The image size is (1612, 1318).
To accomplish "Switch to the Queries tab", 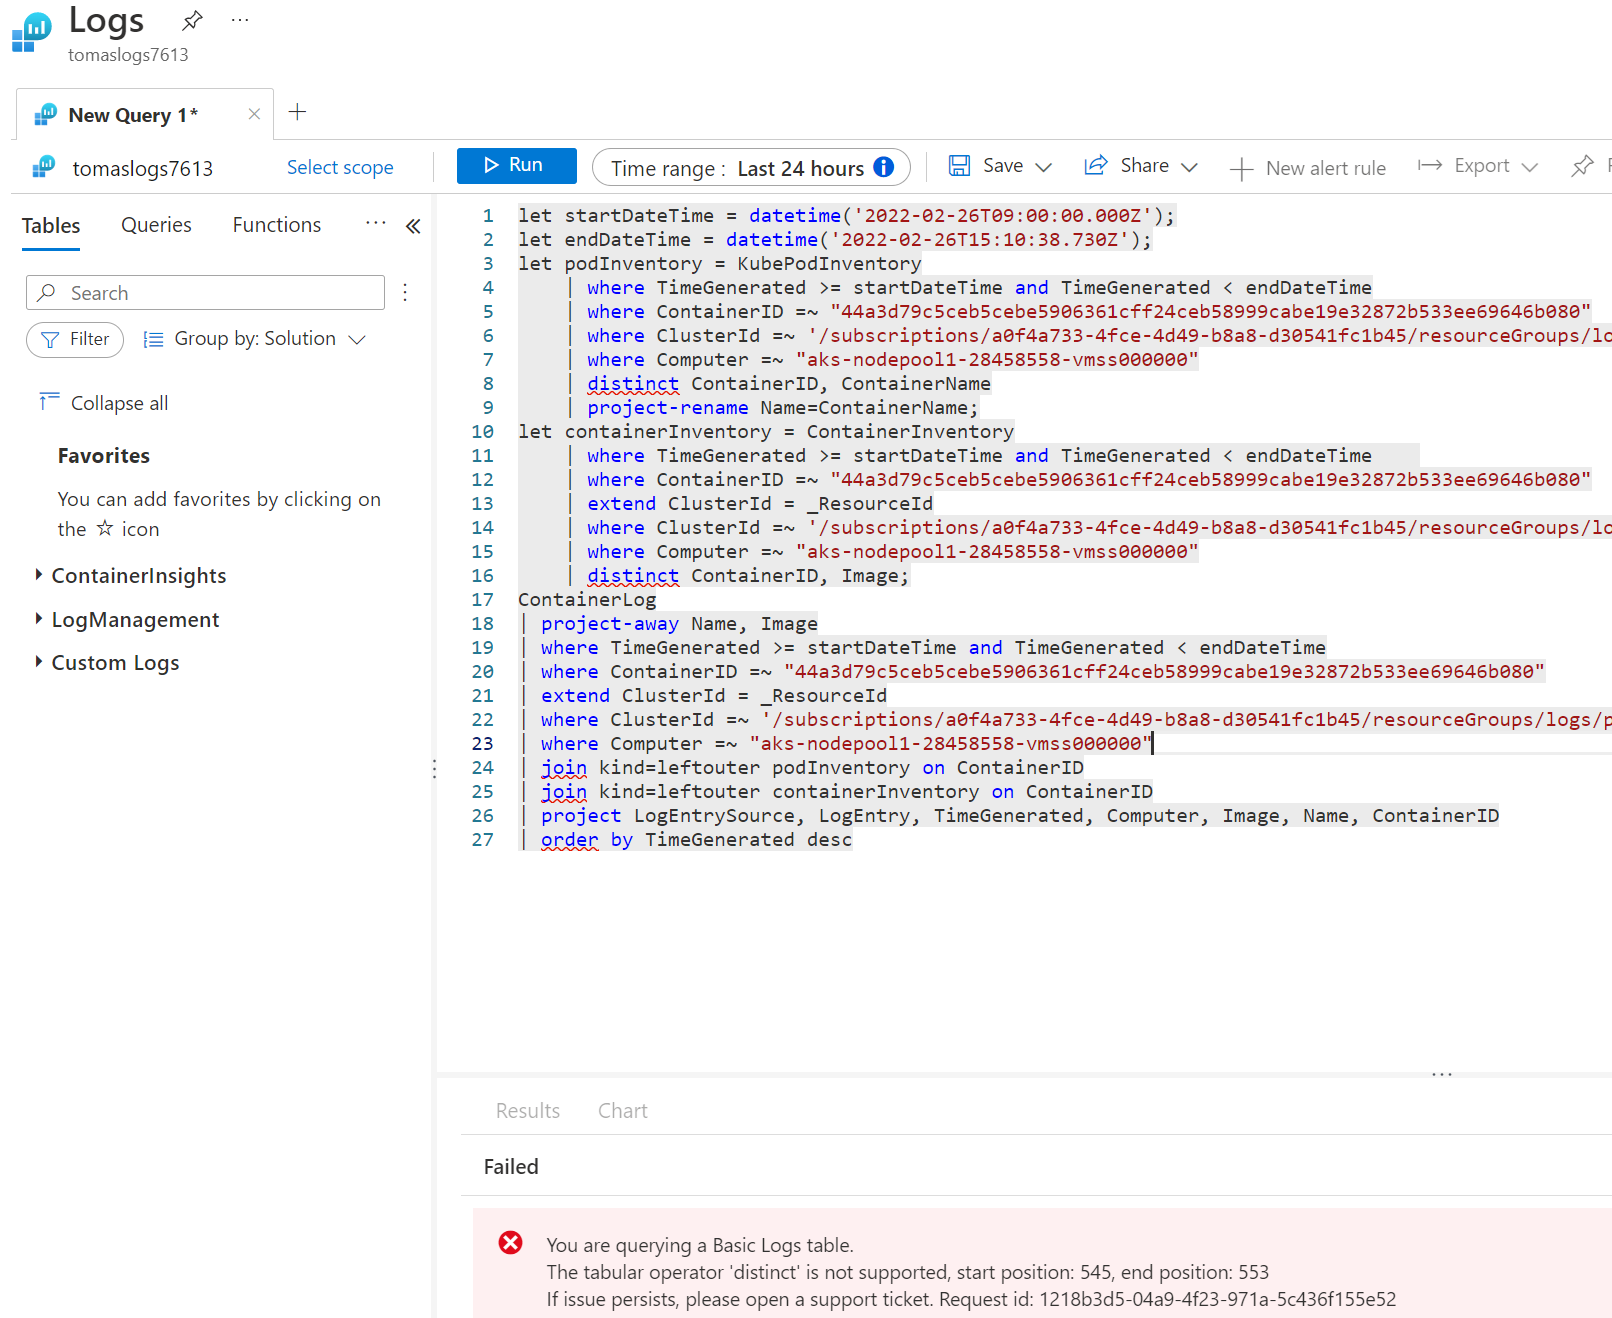I will (156, 225).
